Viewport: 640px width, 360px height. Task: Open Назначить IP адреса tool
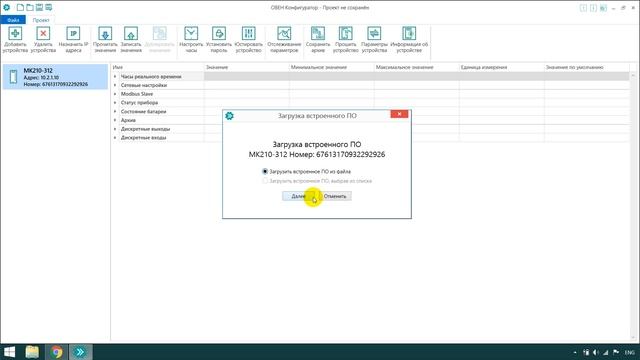click(73, 40)
